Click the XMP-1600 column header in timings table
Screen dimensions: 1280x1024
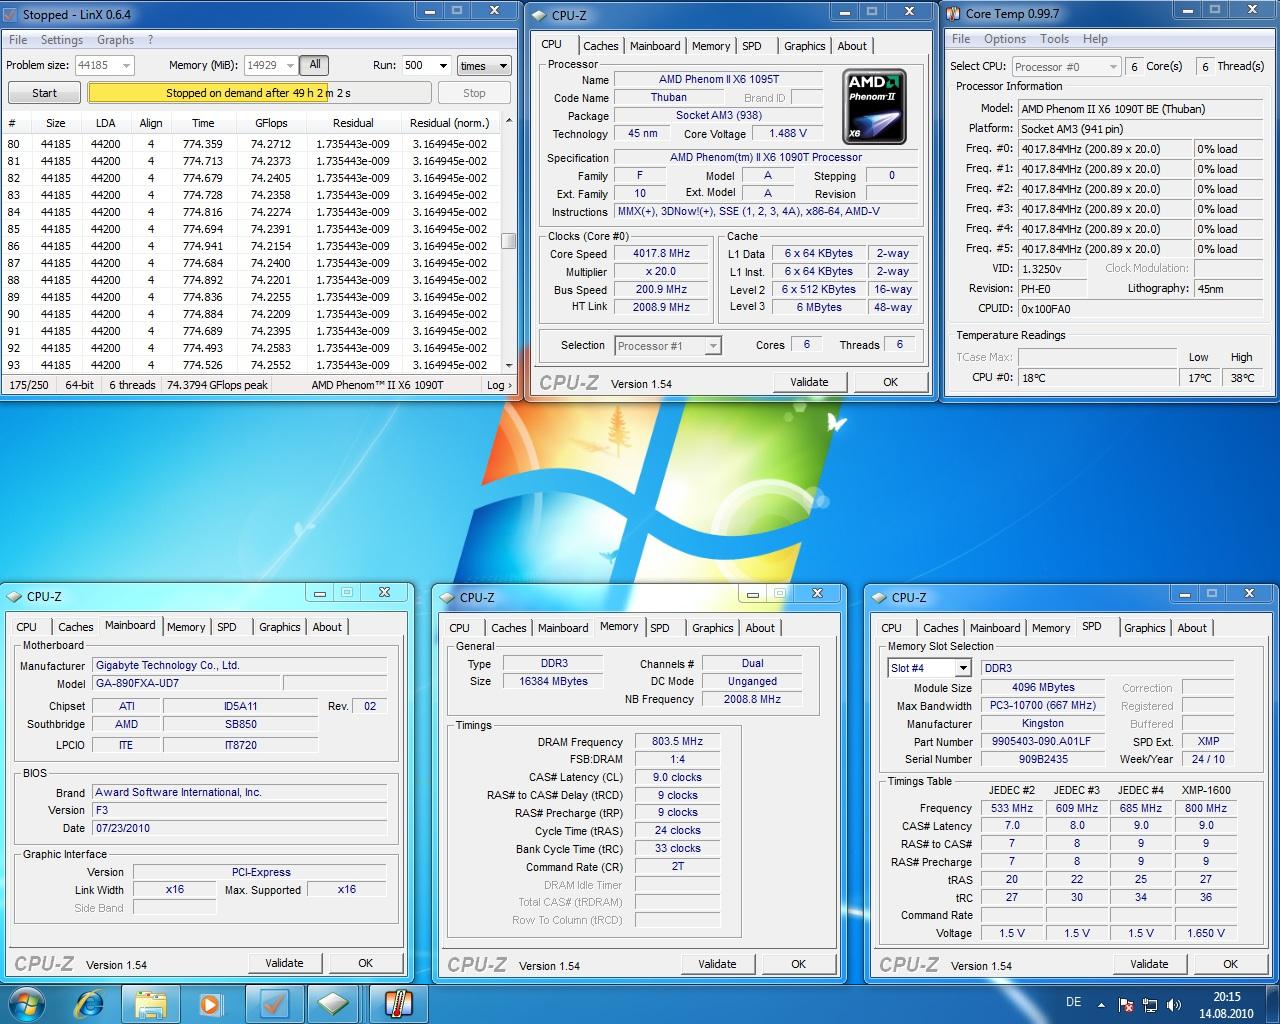(1206, 790)
